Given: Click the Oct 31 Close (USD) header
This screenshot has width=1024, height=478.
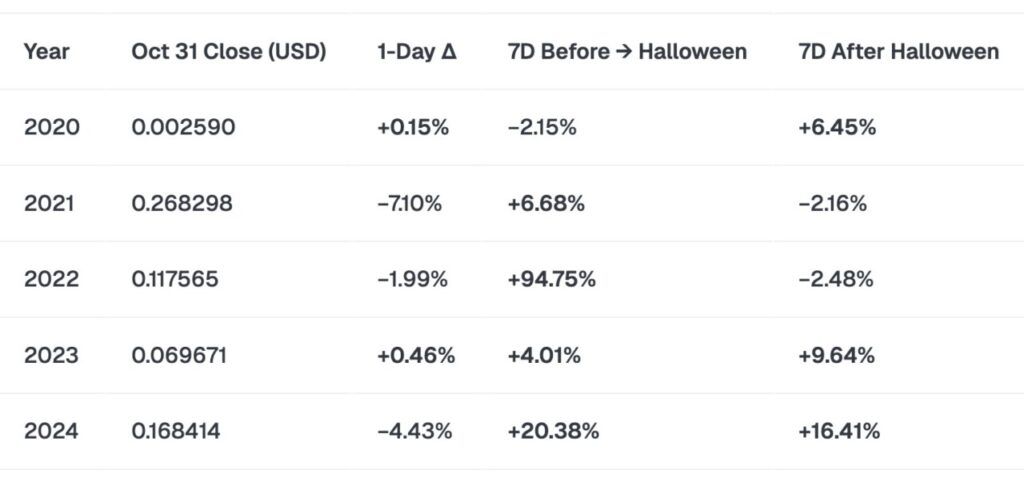Looking at the screenshot, I should 229,51.
